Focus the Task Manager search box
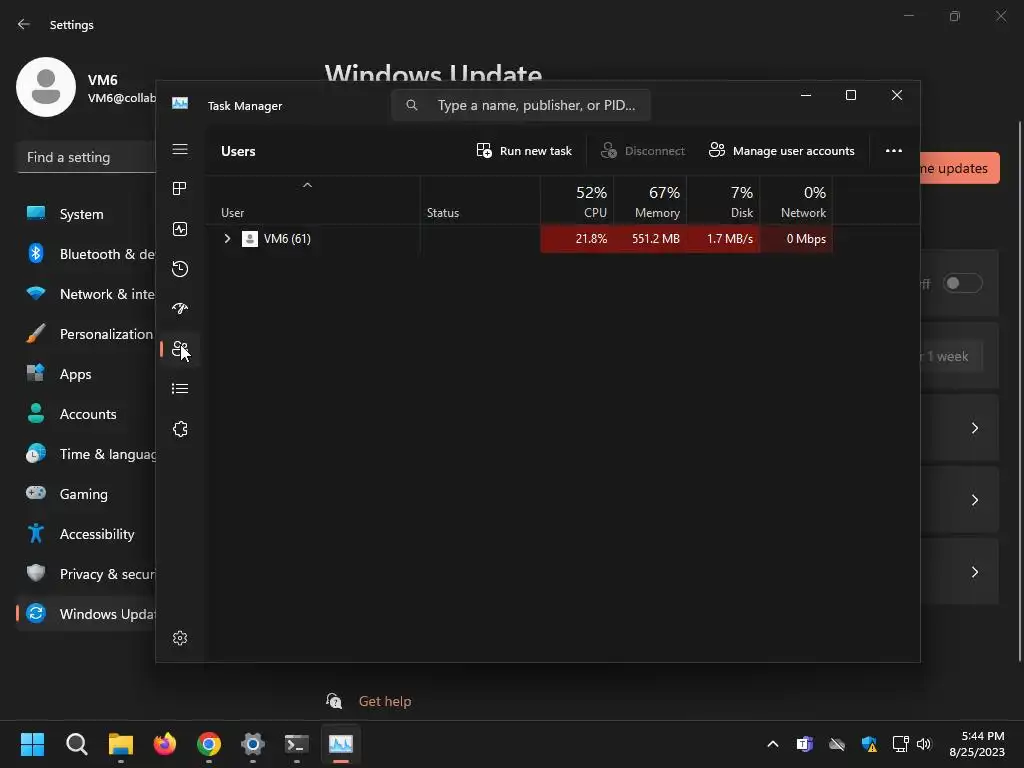 (x=520, y=105)
